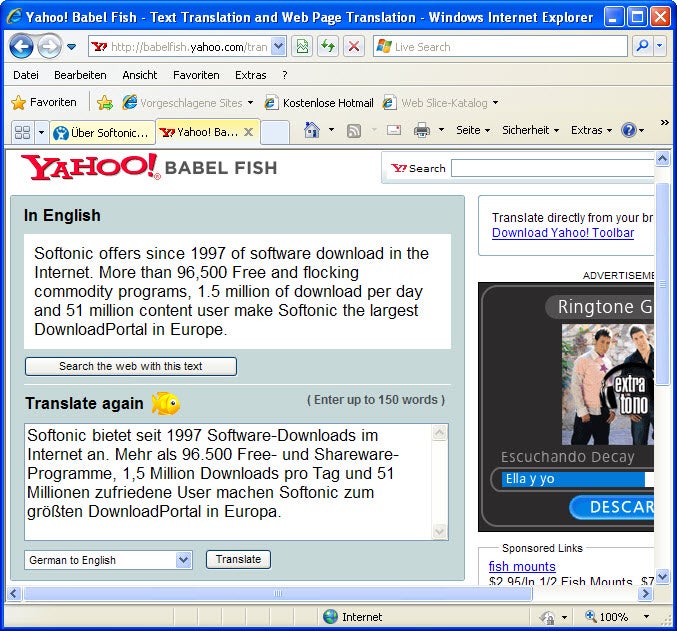Open the Bearbeiten menu
The height and width of the screenshot is (631, 677).
pos(80,75)
